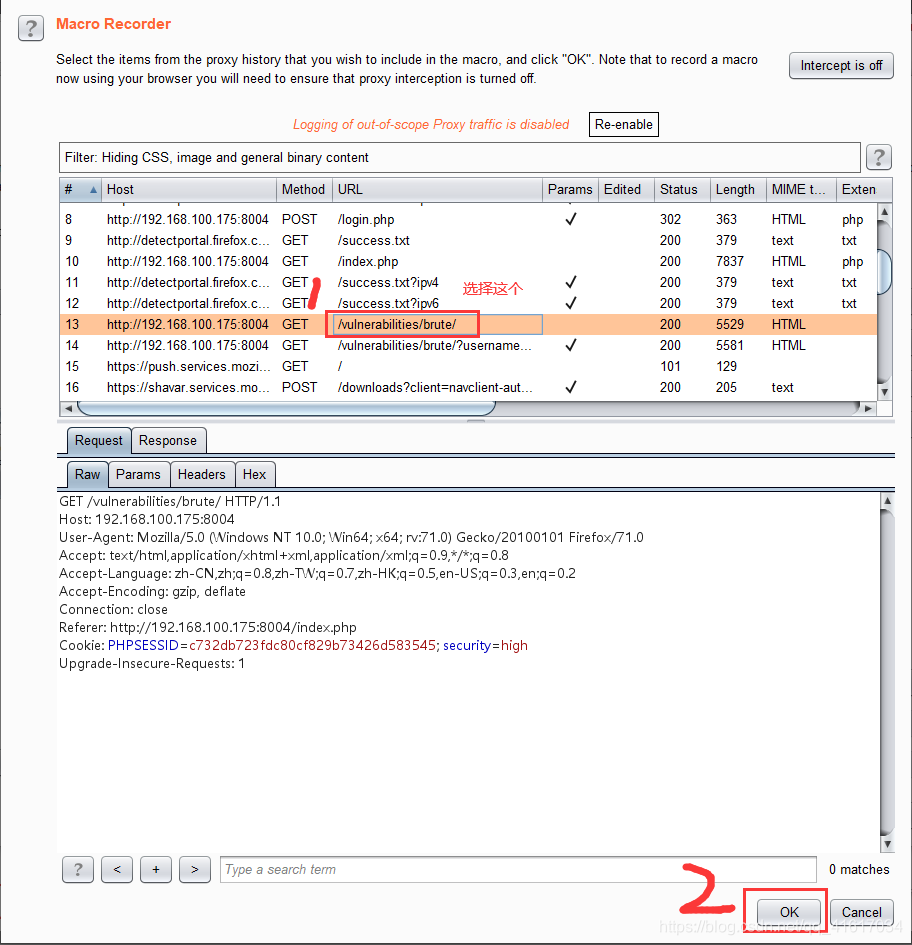912x945 pixels.
Task: Click the help icon beside the filter bar
Action: click(878, 157)
